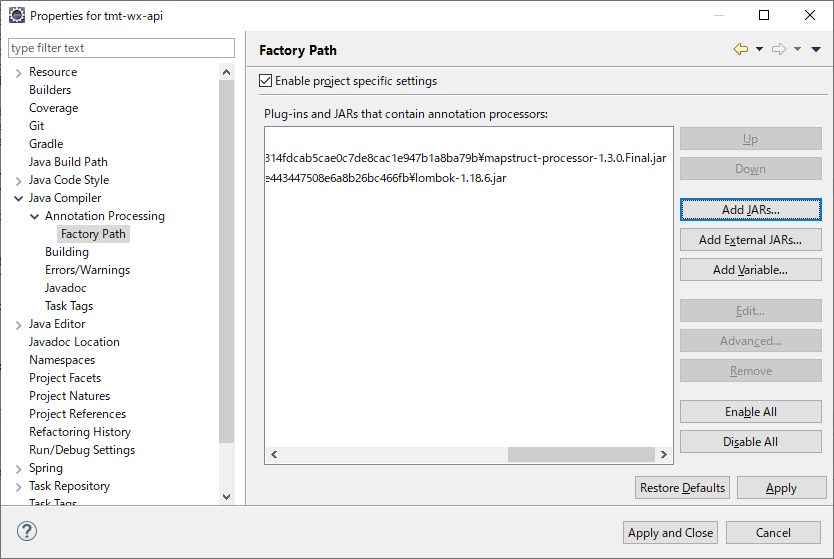This screenshot has height=559, width=834.
Task: Expand the Java Editor tree node
Action: pyautogui.click(x=18, y=324)
